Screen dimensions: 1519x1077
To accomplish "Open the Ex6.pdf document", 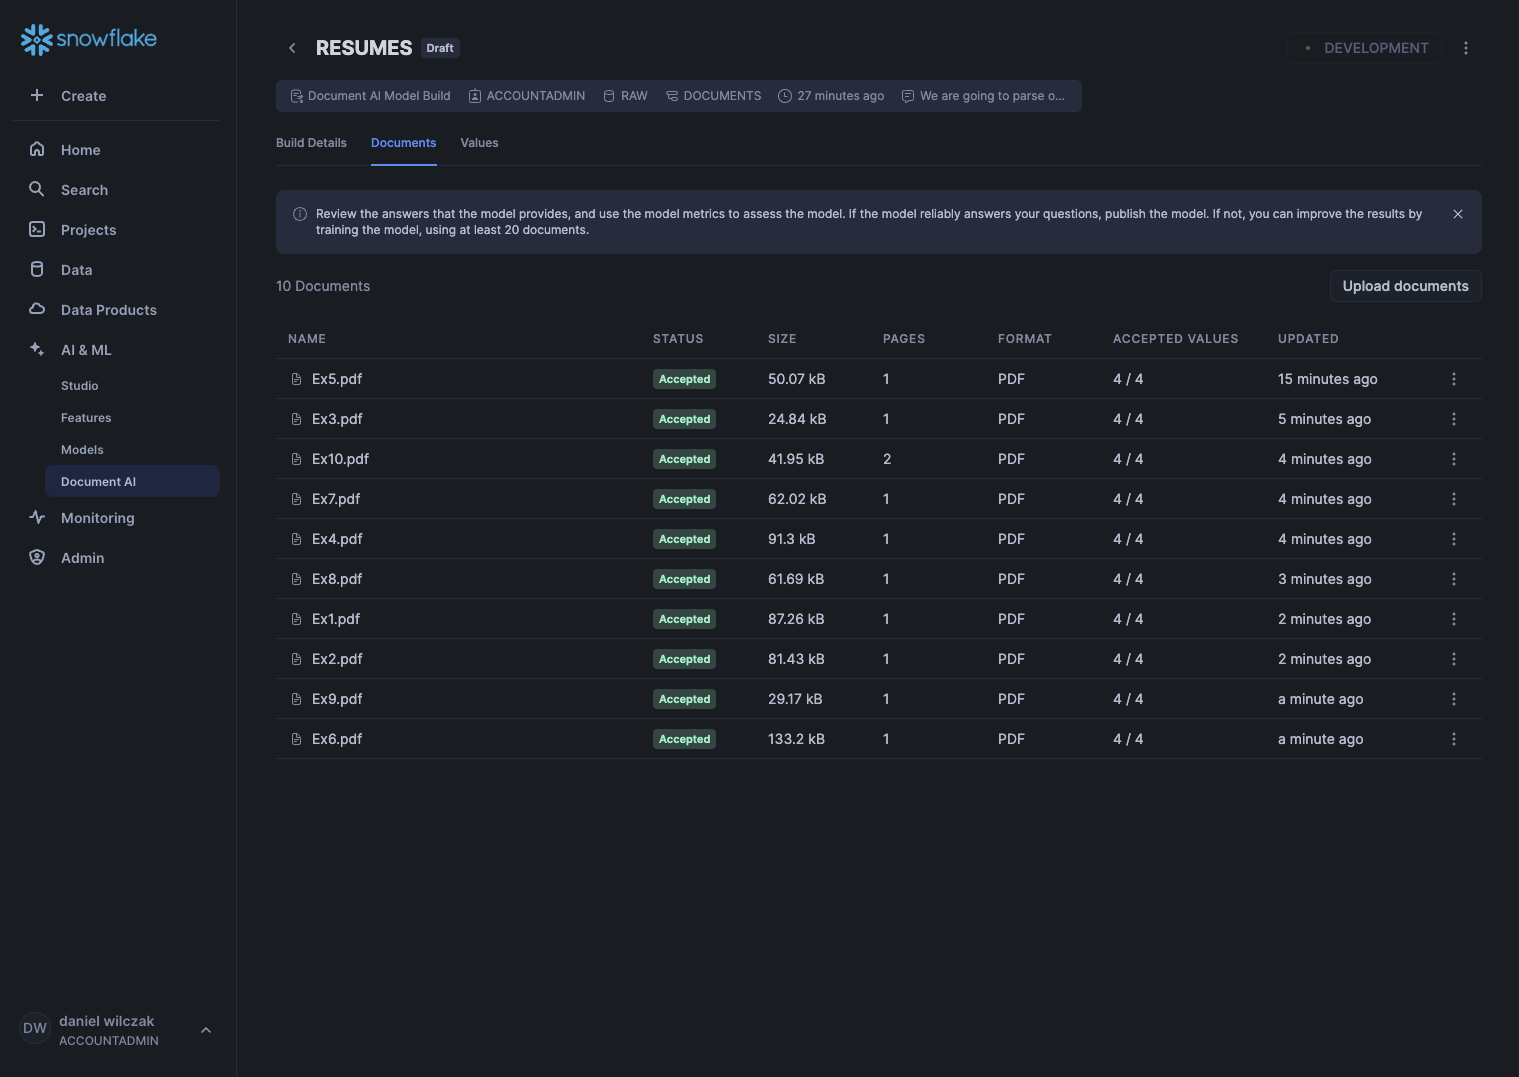I will (337, 739).
